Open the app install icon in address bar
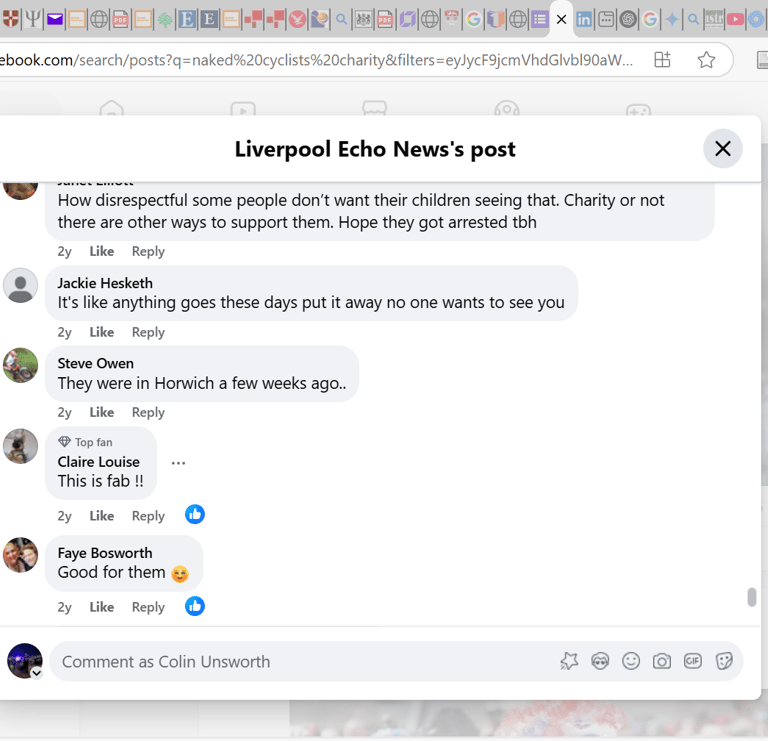 [x=662, y=60]
